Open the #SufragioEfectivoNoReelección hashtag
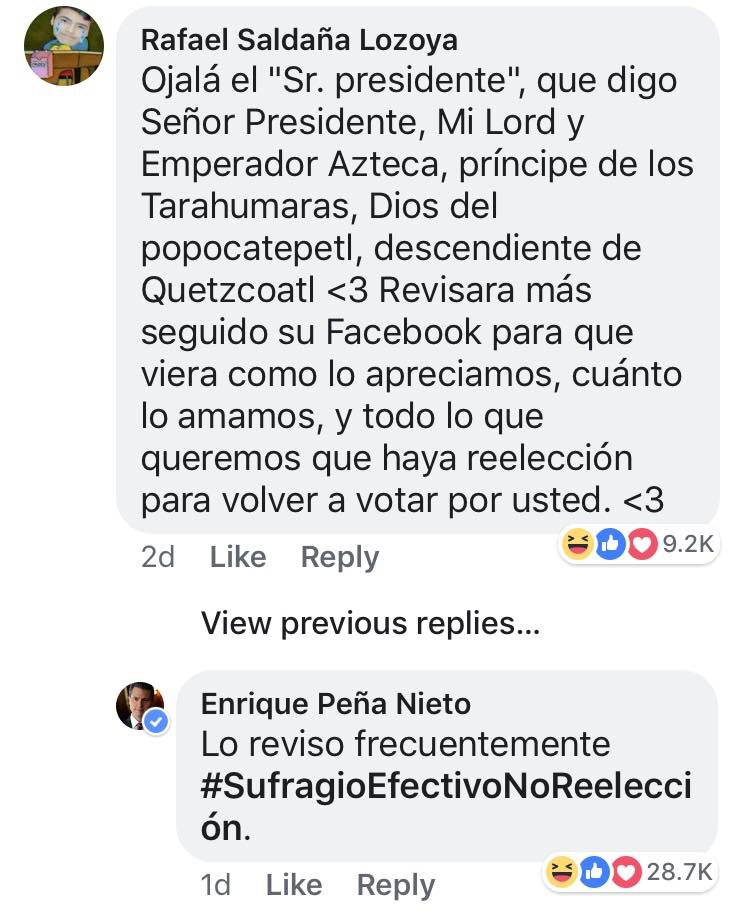This screenshot has height=918, width=749. pyautogui.click(x=446, y=786)
